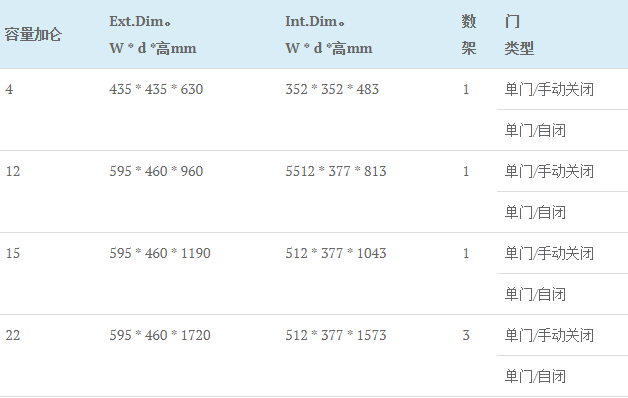Click the 容量加仑 column header
Viewport: 628px width, 398px height.
point(33,34)
